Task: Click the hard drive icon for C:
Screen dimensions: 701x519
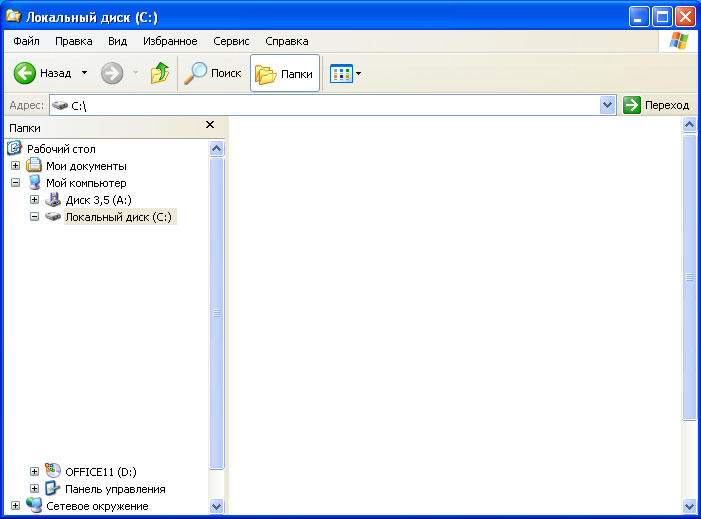Action: (53, 217)
